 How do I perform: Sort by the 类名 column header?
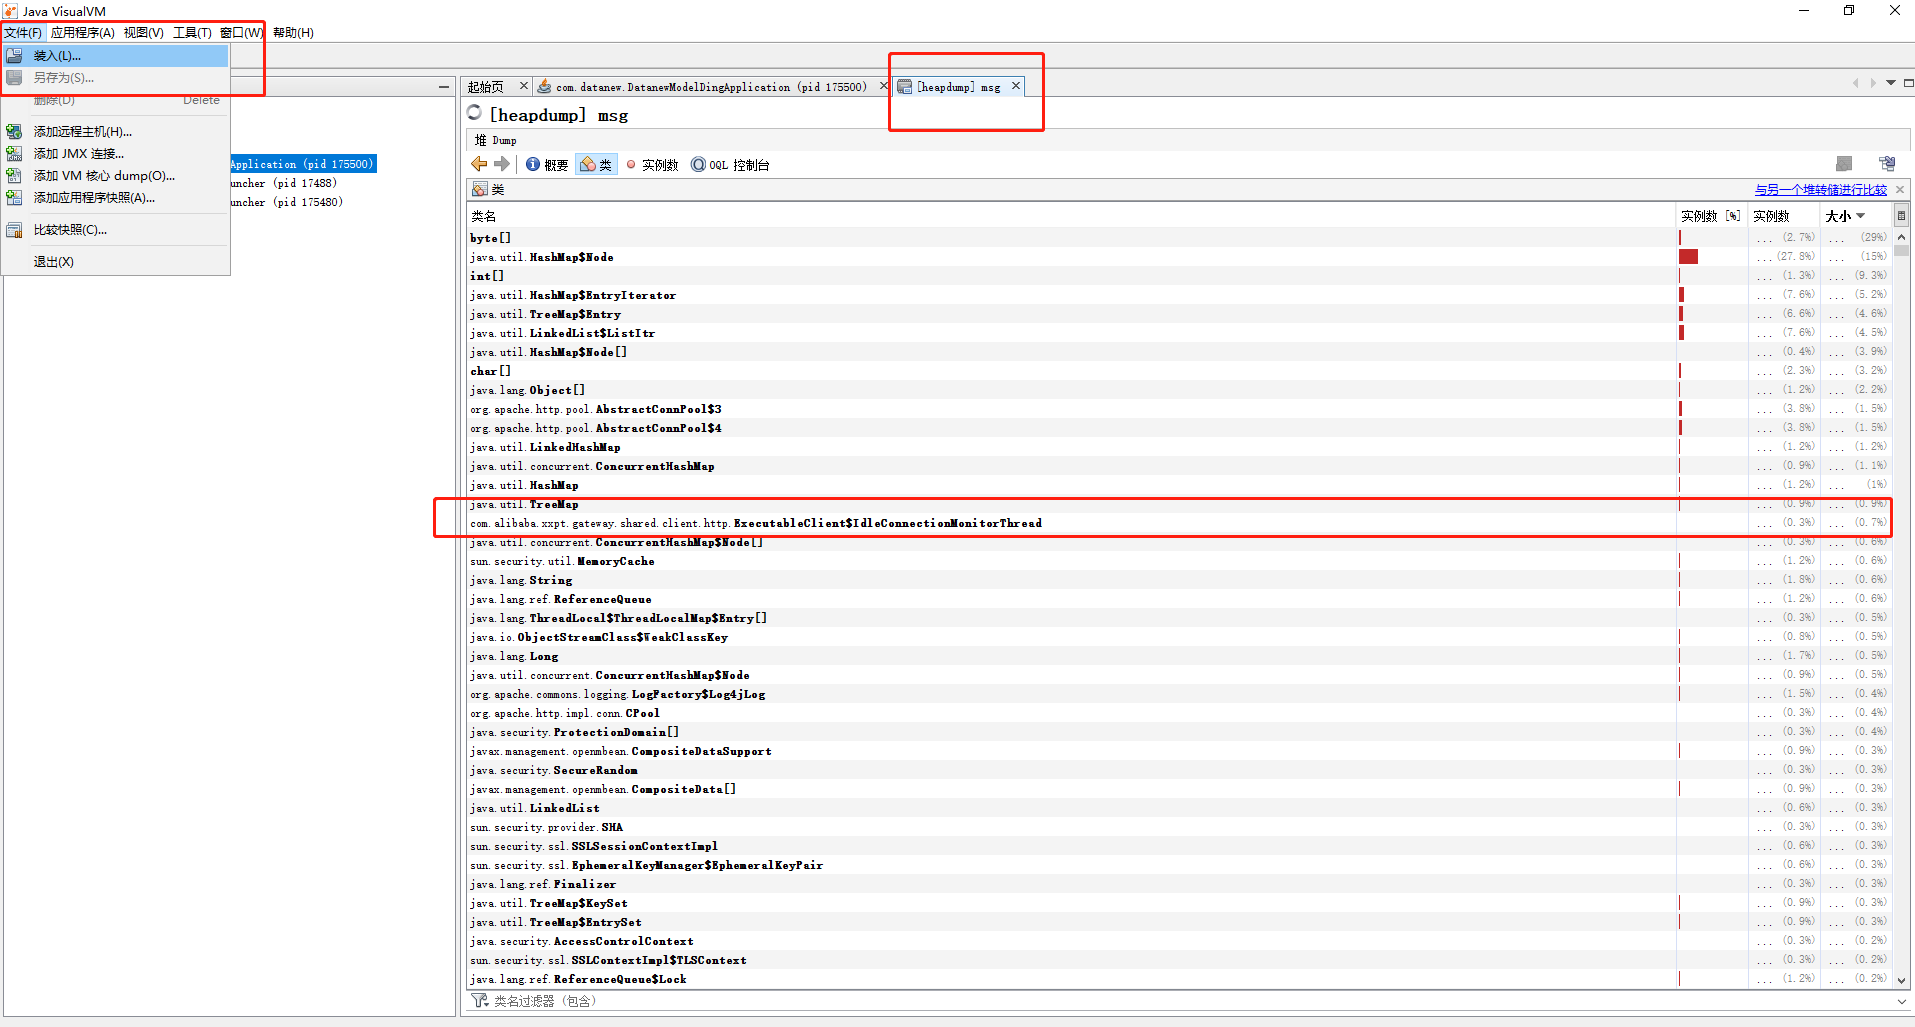click(x=1071, y=216)
